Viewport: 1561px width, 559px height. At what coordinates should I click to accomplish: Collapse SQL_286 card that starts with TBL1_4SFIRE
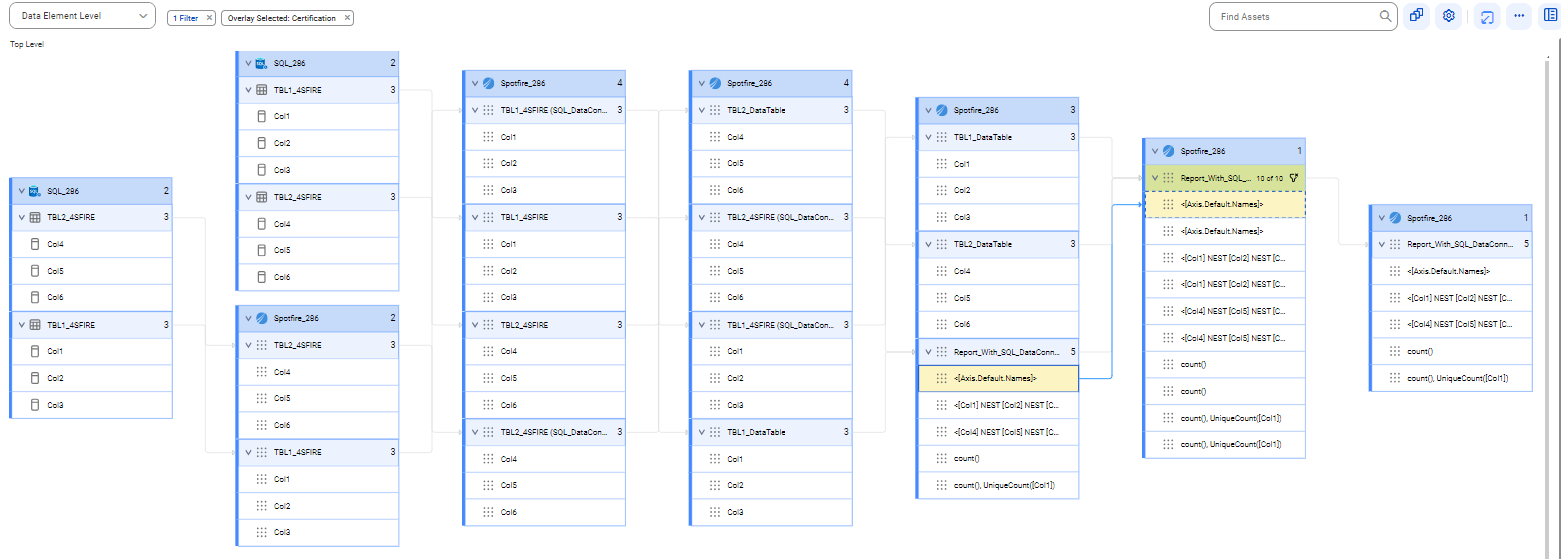248,63
